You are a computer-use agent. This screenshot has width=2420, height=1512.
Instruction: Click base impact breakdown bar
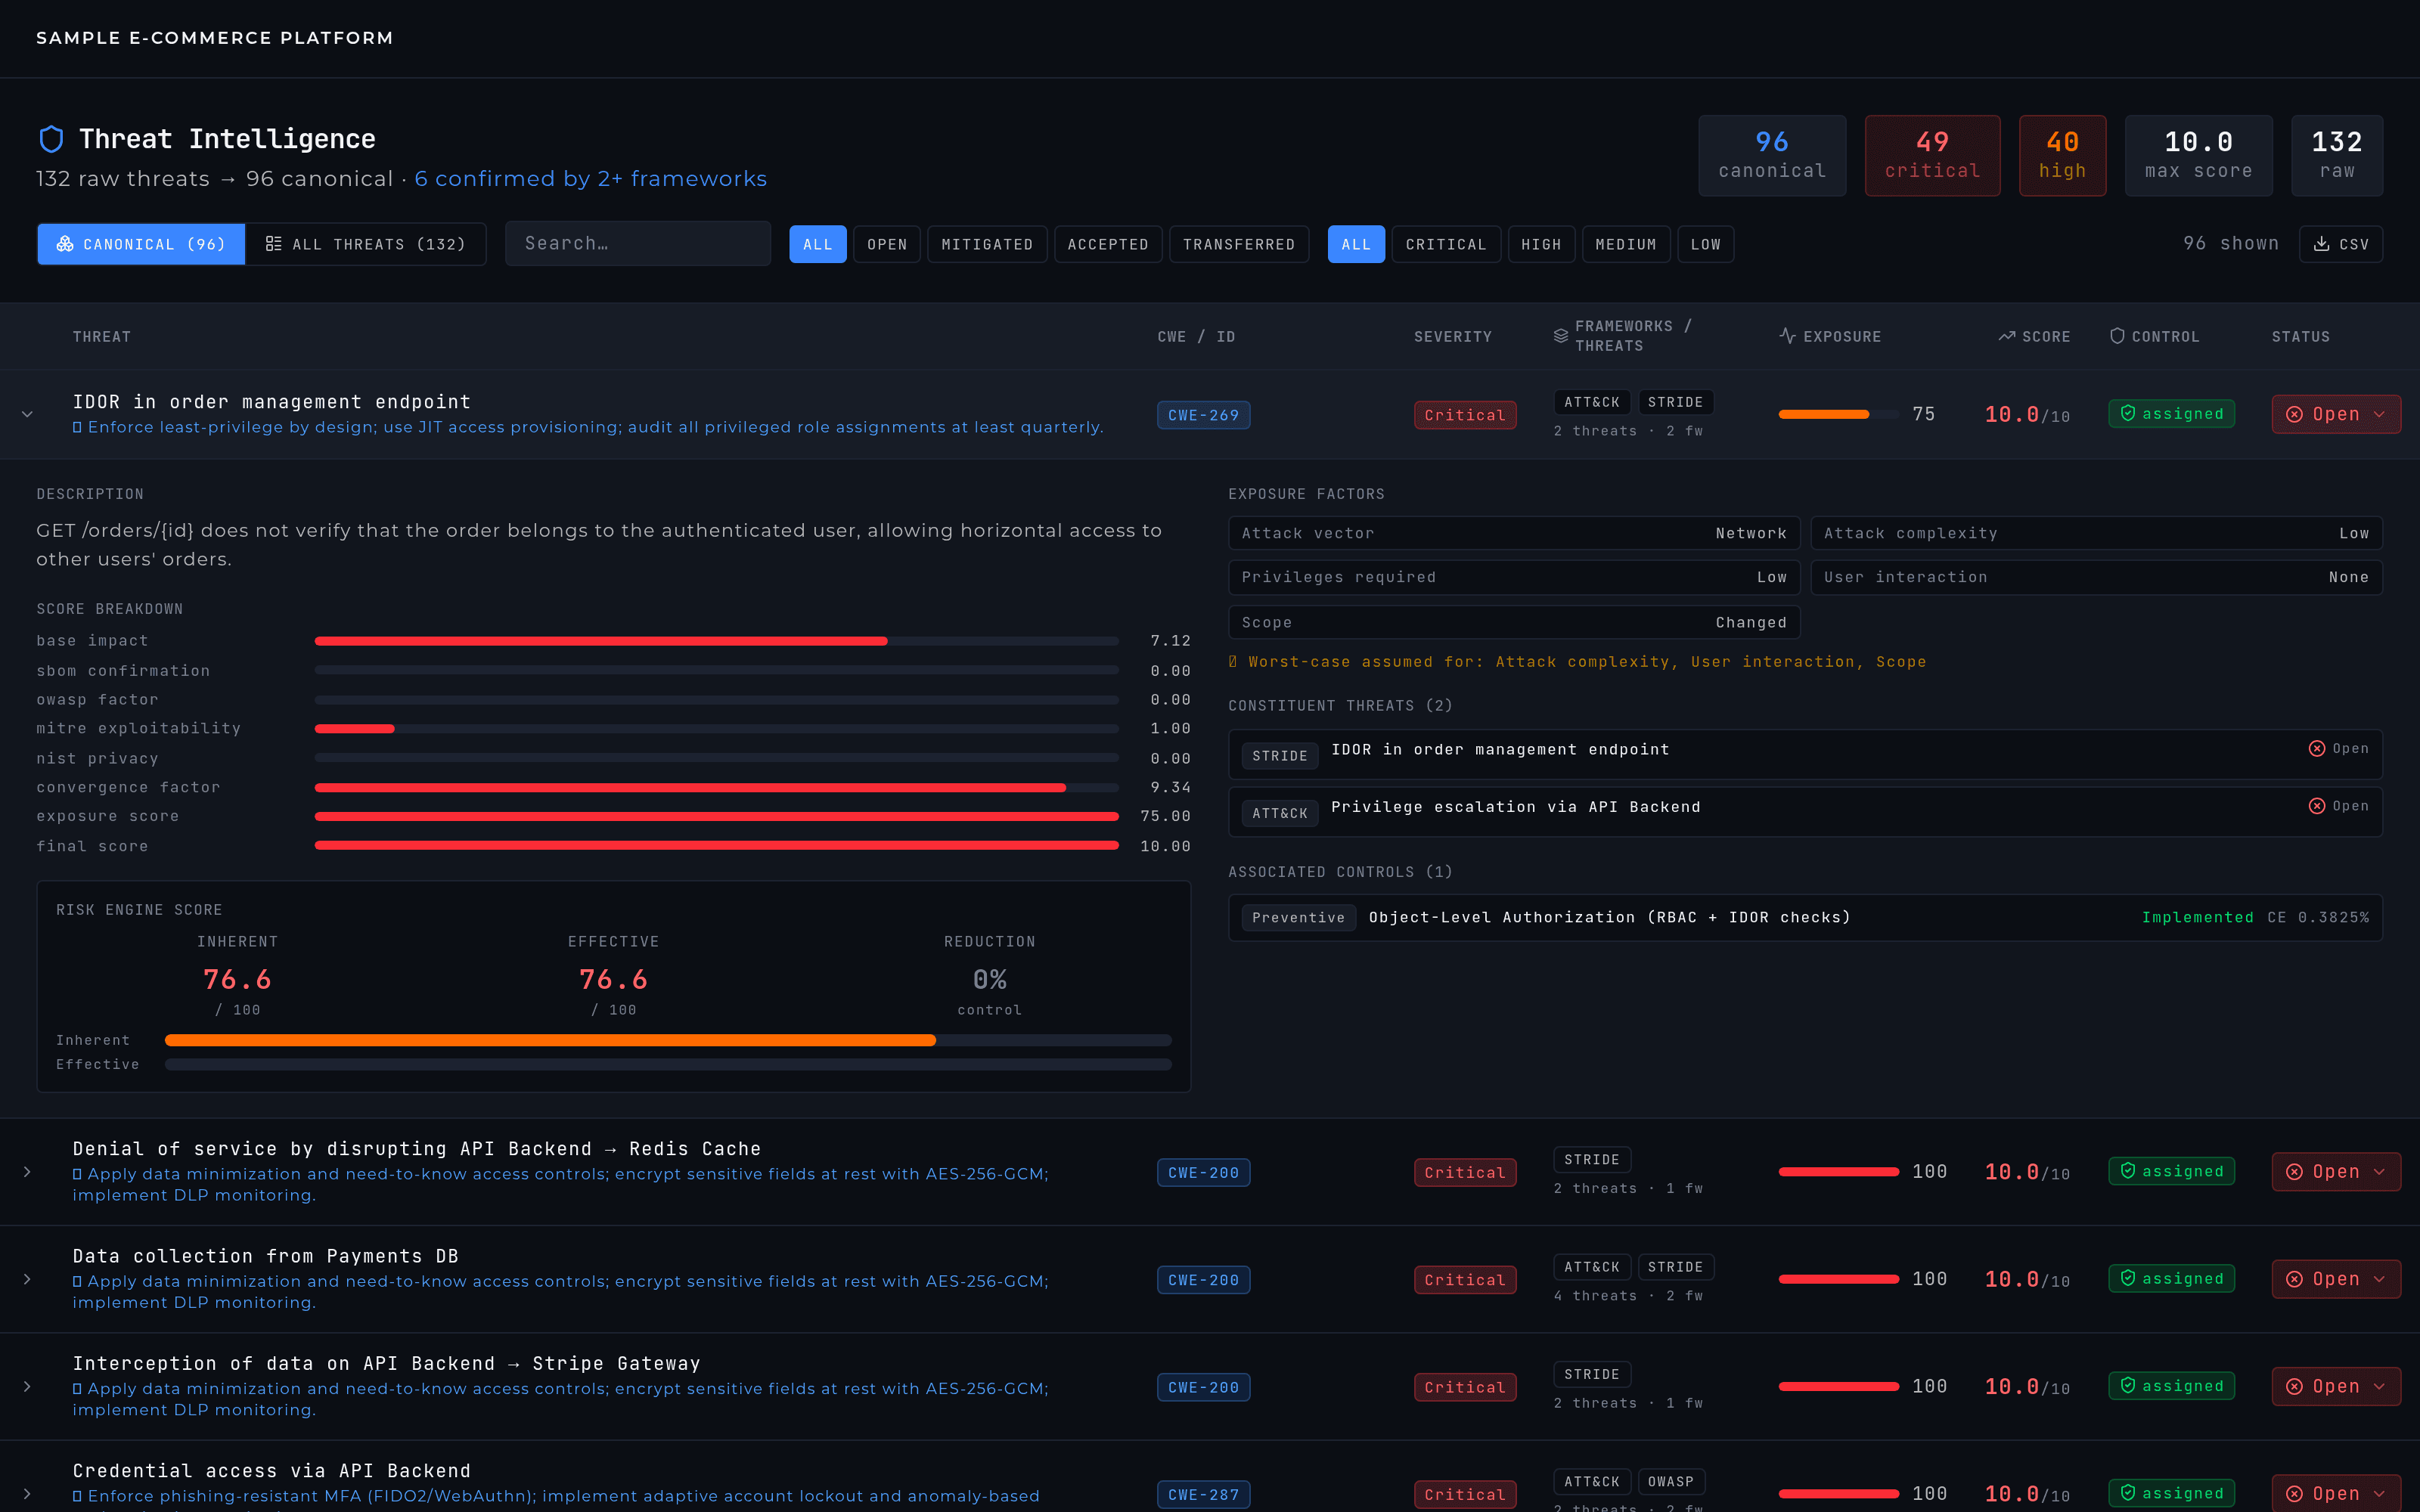[x=716, y=640]
